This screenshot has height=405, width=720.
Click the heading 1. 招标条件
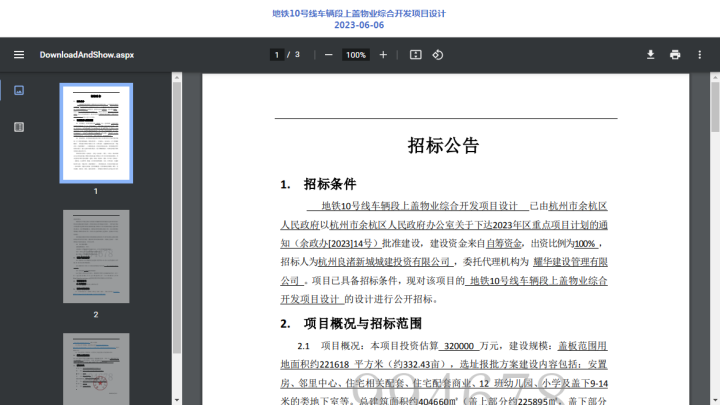coord(318,184)
